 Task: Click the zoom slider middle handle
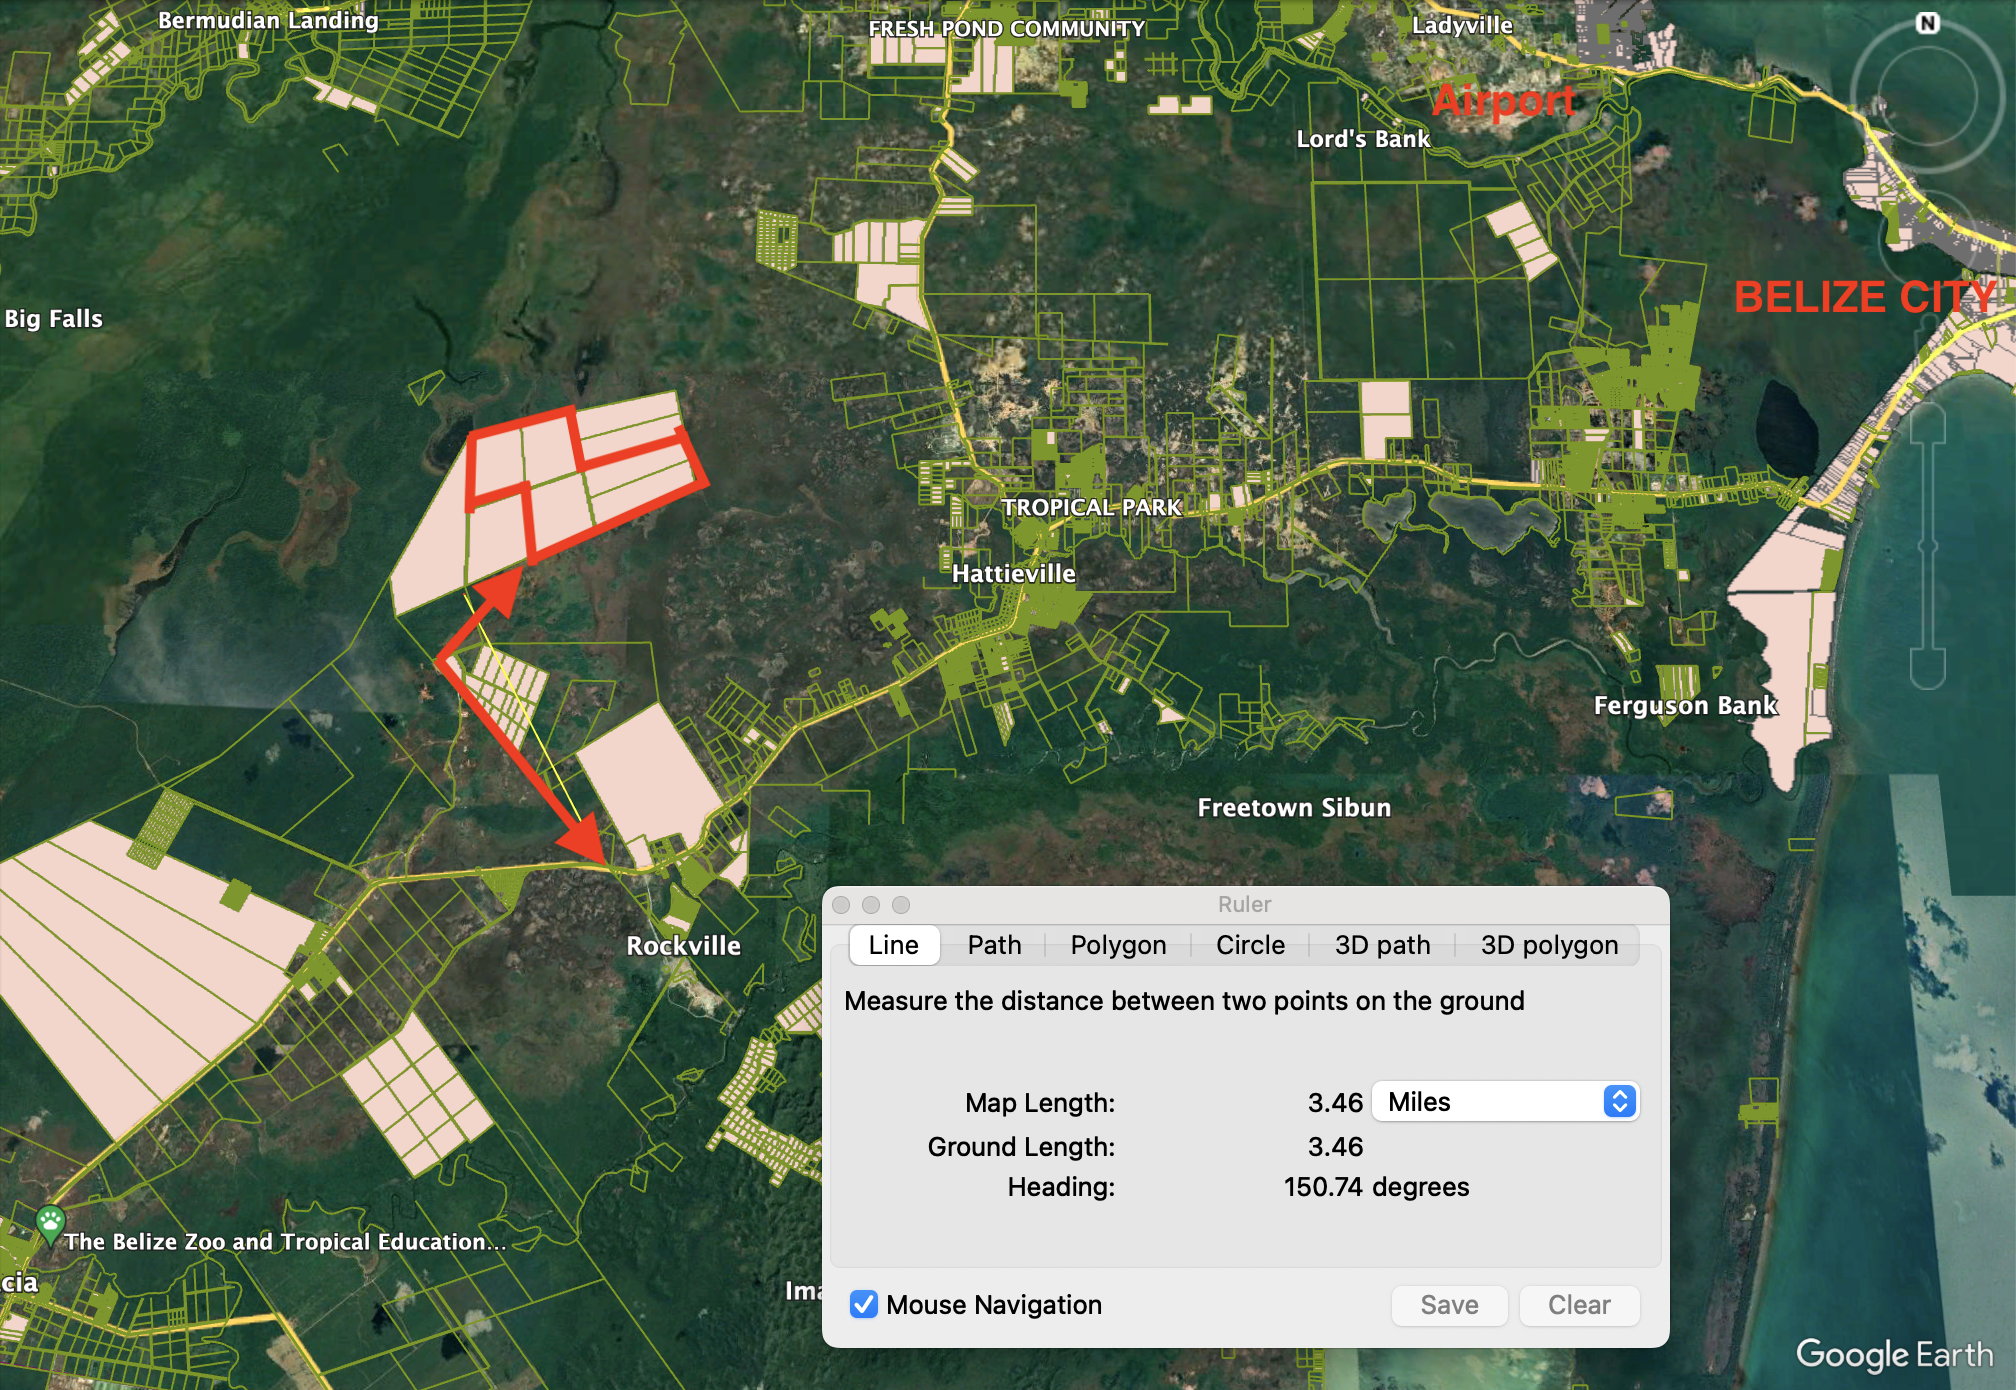[x=1927, y=545]
